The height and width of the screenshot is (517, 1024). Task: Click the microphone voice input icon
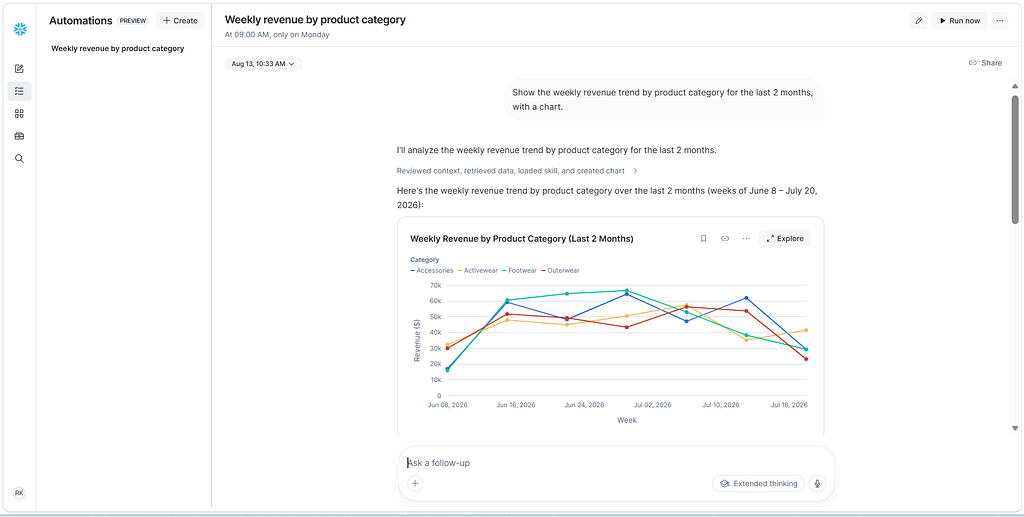click(817, 484)
